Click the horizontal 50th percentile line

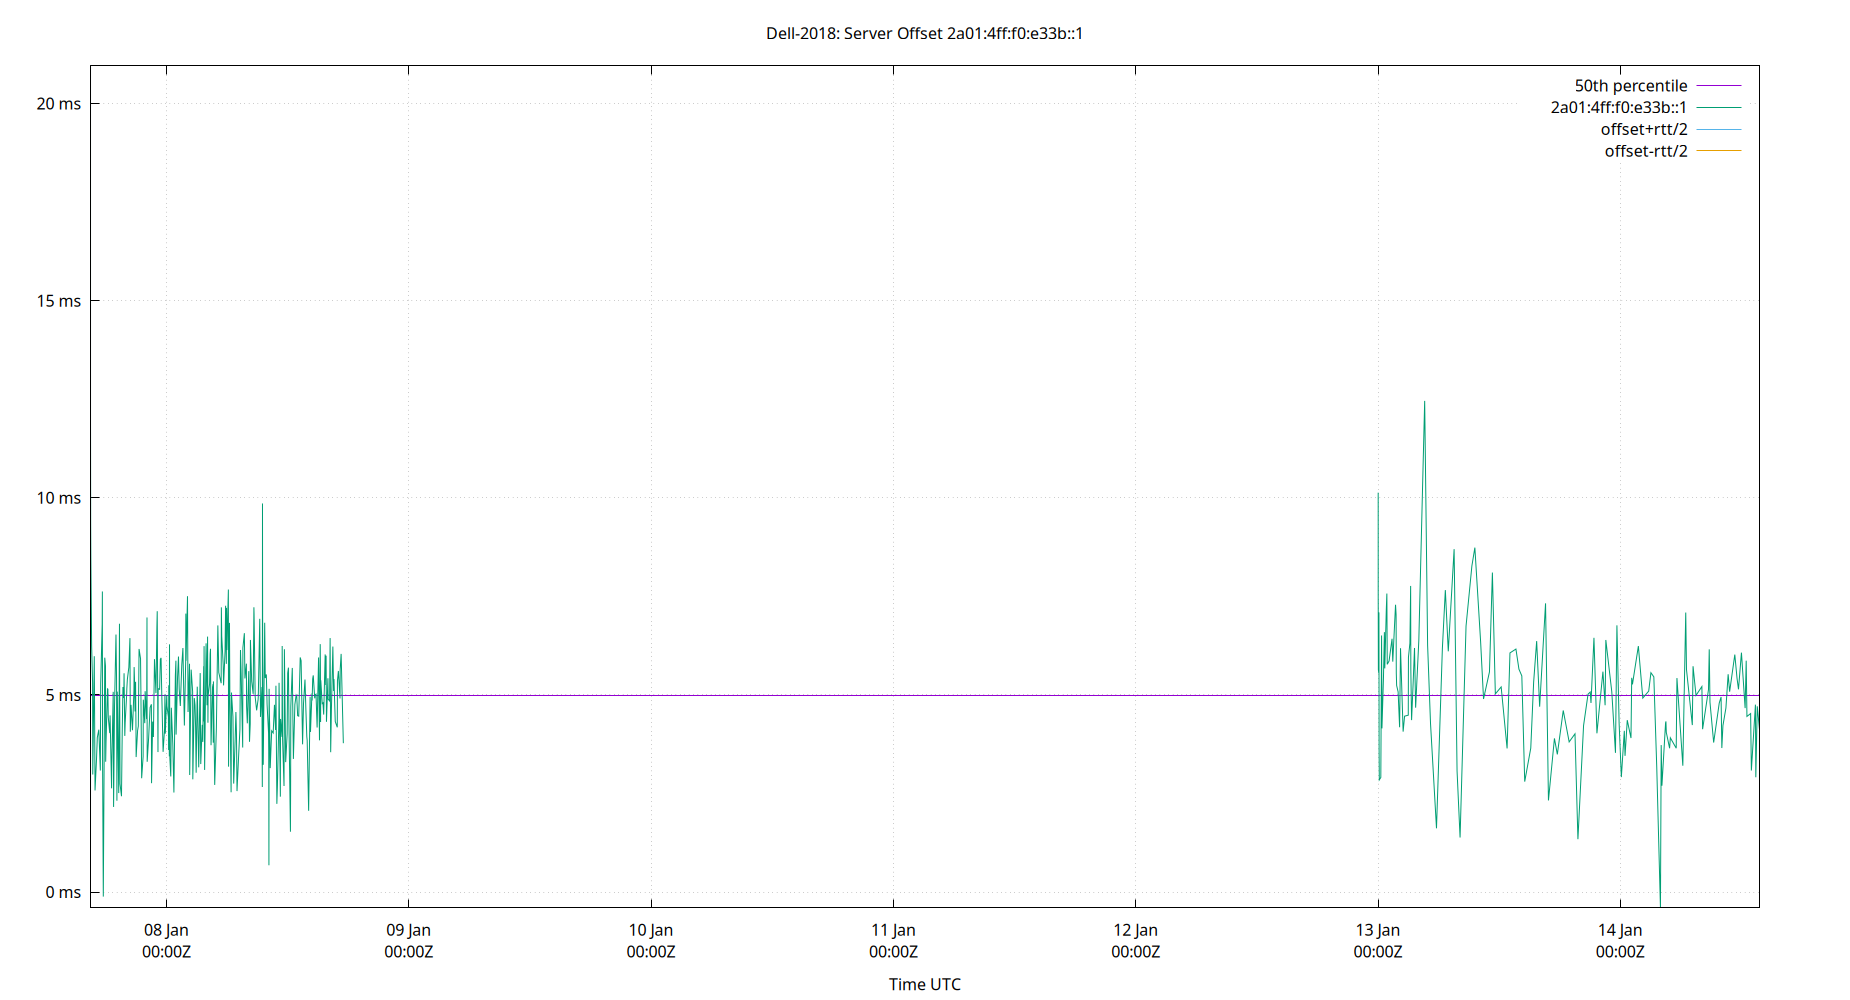coord(900,696)
